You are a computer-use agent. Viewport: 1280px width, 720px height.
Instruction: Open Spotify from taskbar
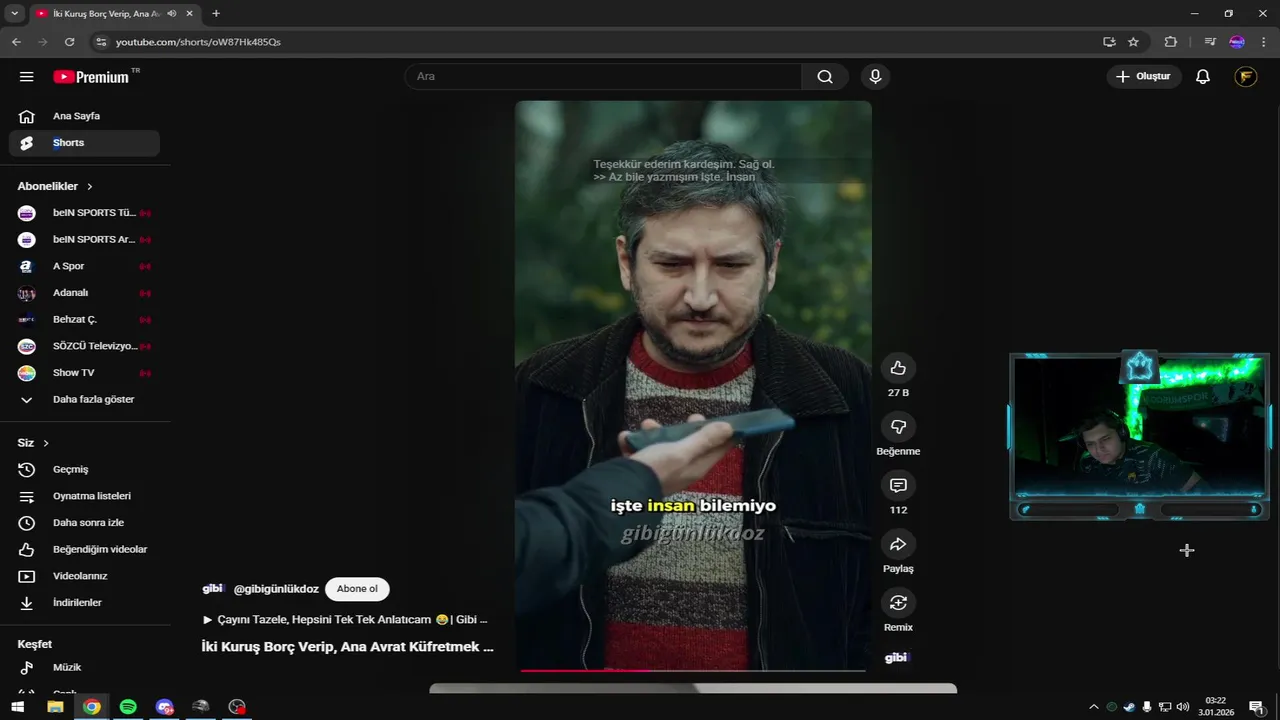(x=128, y=707)
